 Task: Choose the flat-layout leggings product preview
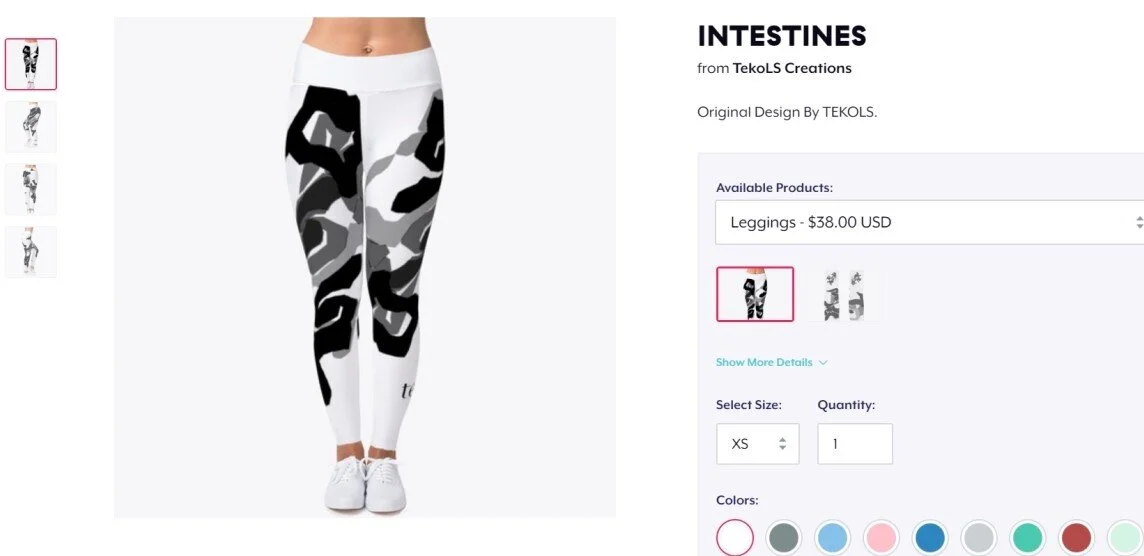(843, 294)
